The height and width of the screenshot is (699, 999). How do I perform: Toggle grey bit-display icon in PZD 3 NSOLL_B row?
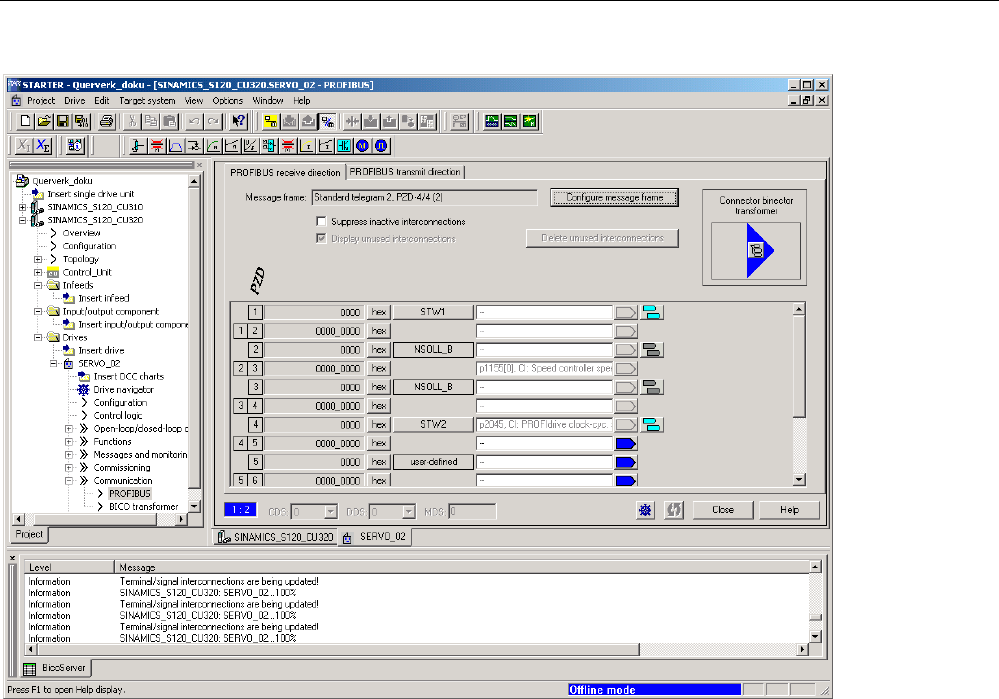652,387
